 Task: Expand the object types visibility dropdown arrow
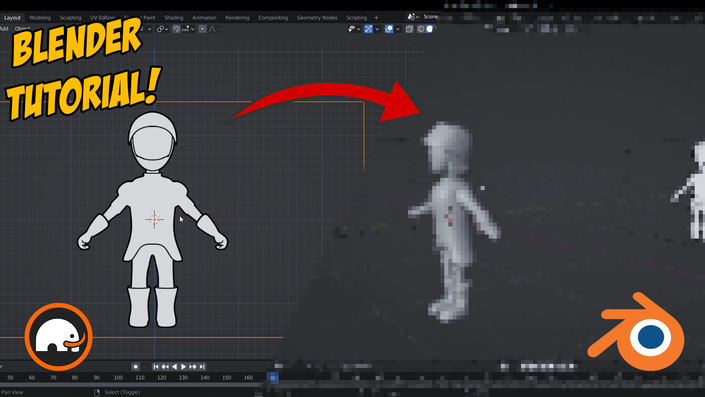click(358, 29)
